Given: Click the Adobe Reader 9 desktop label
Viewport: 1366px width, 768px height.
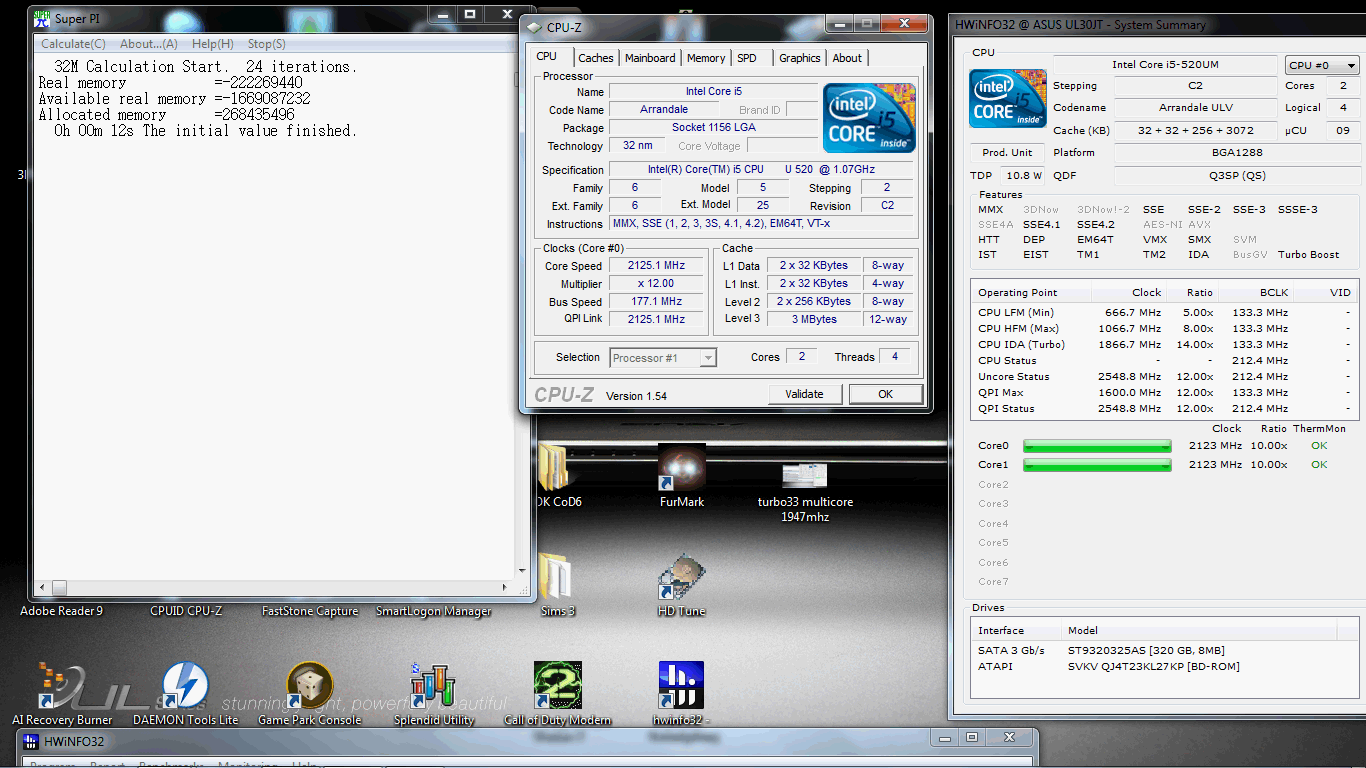Looking at the screenshot, I should tap(61, 611).
